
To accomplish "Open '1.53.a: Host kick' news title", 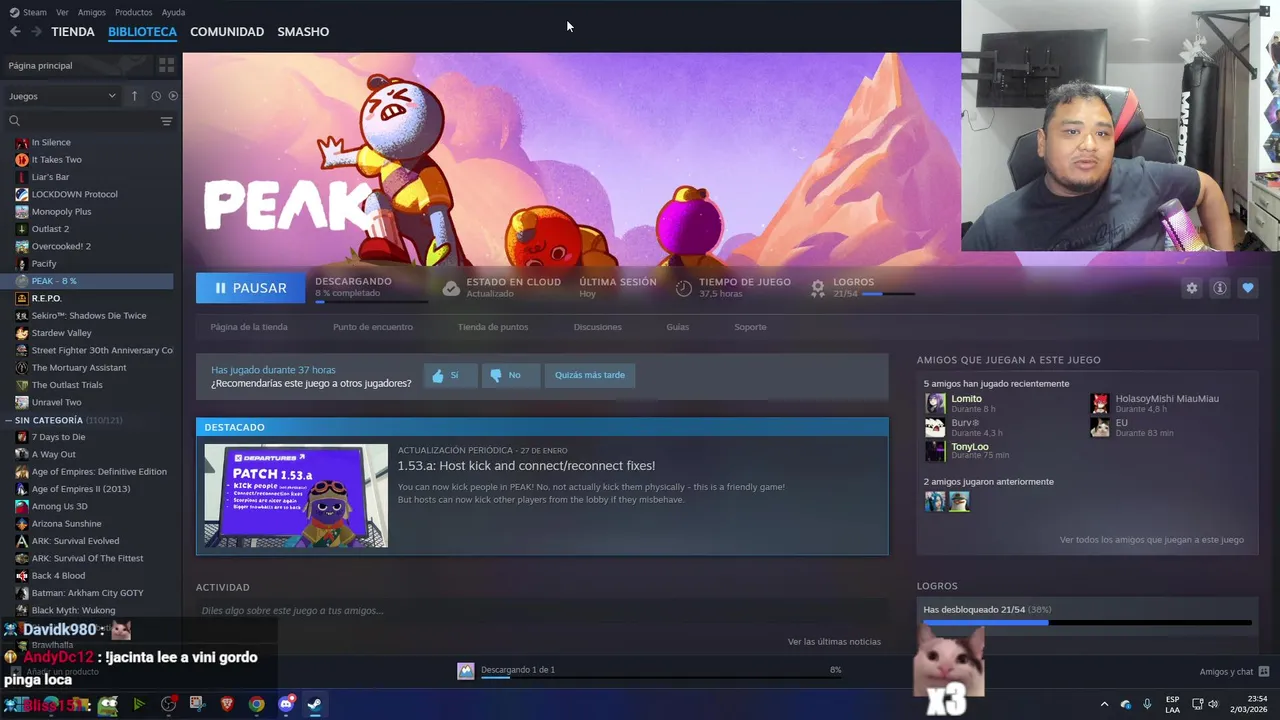I will 526,466.
